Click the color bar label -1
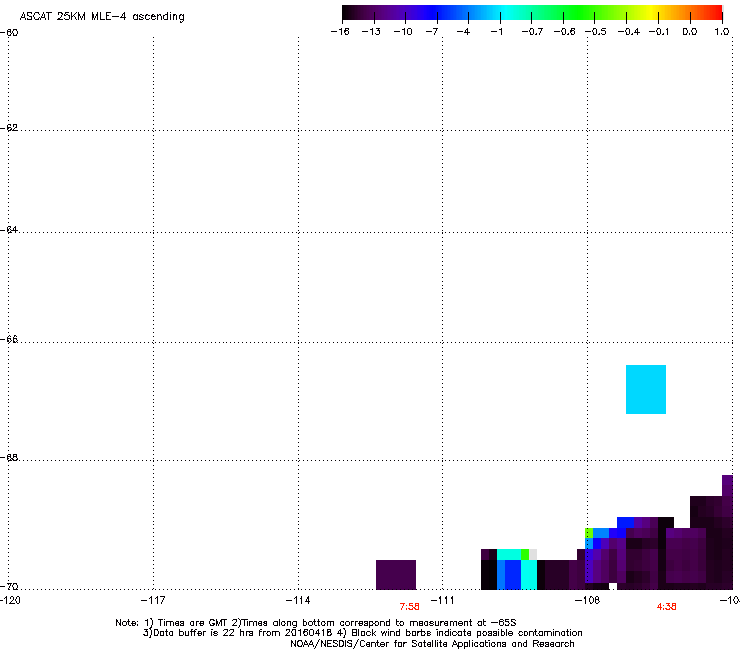Viewport: 740px width, 650px height. 496,32
